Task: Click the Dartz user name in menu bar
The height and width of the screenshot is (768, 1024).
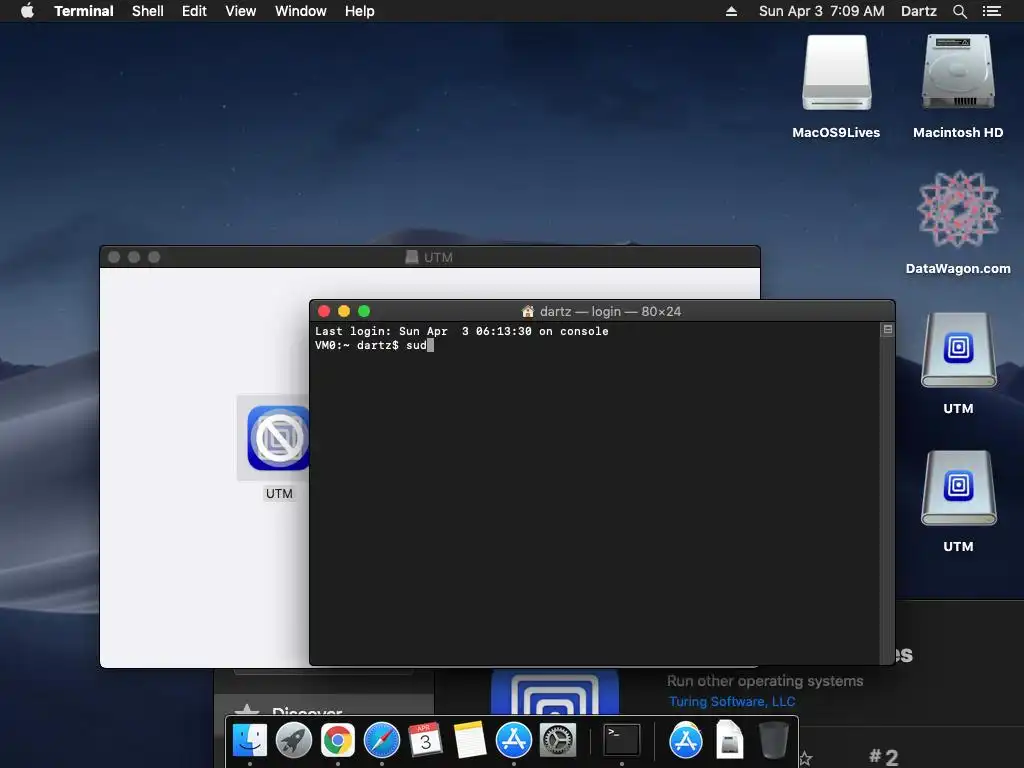Action: tap(918, 11)
